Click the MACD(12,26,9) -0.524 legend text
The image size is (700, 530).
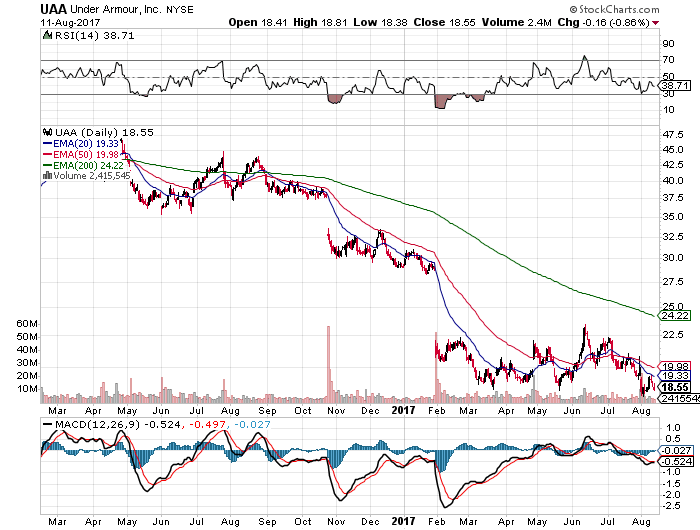(118, 425)
